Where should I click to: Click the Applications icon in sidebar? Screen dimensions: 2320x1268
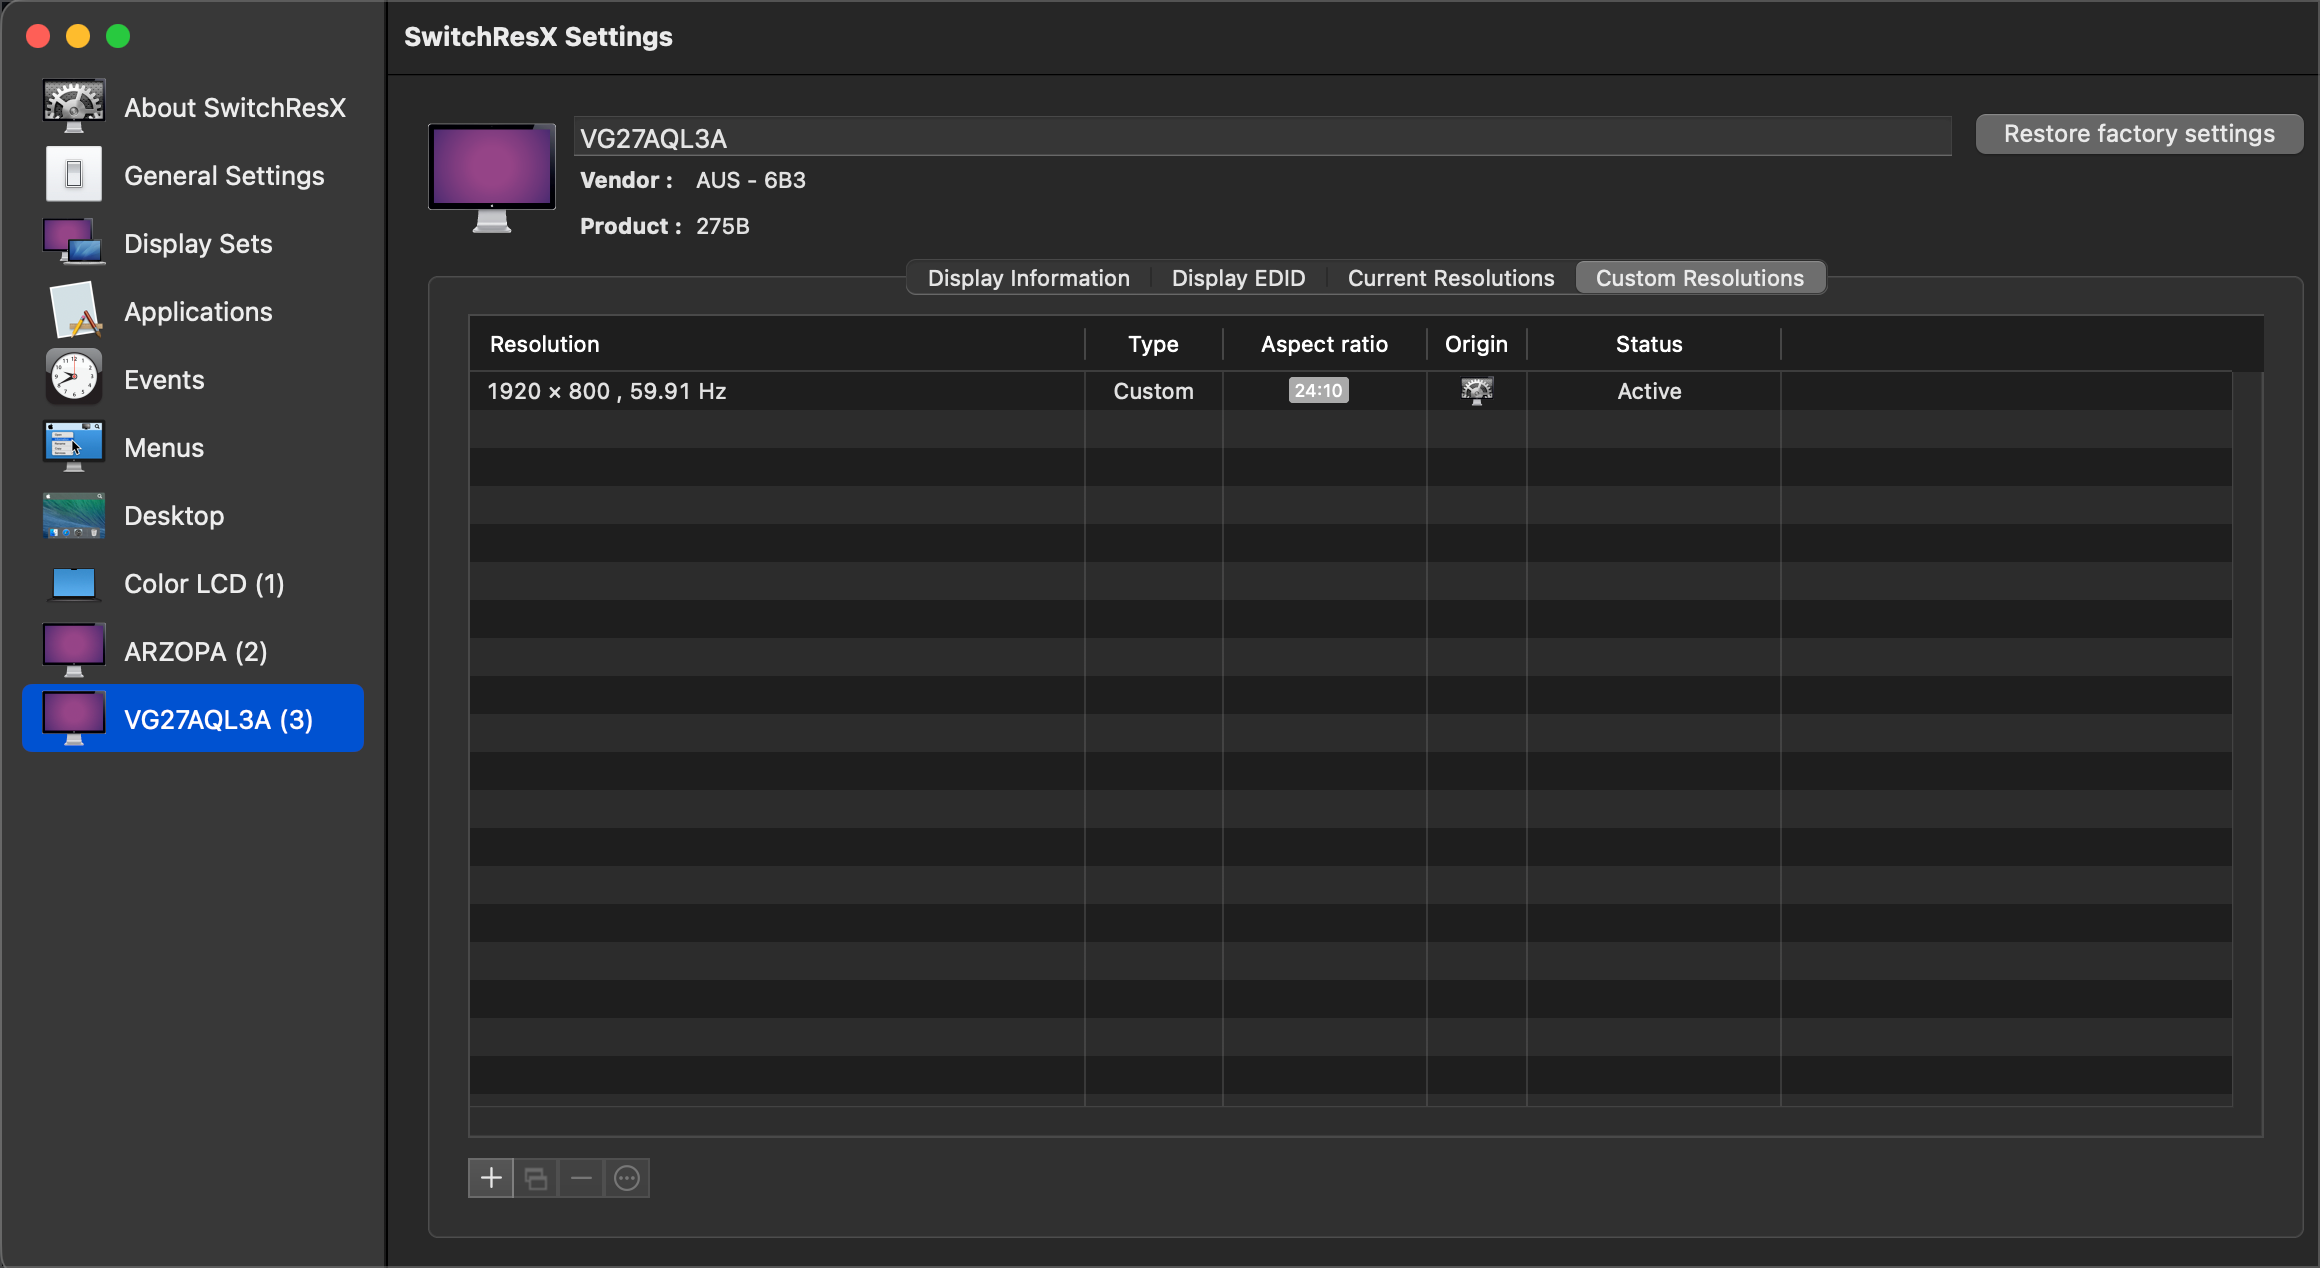73,310
